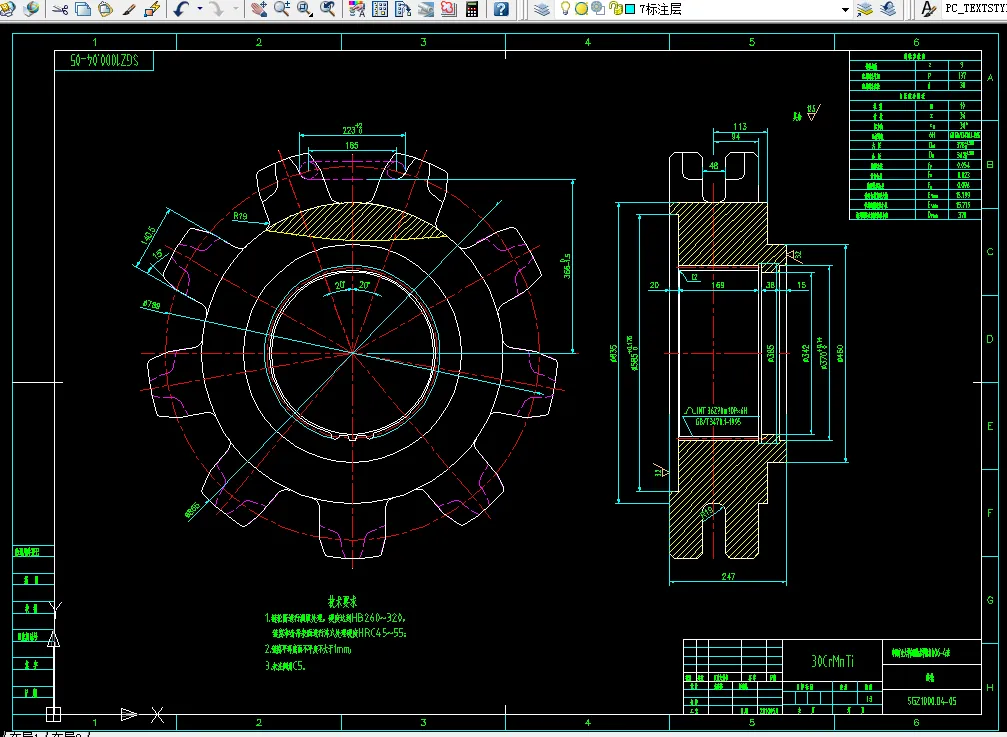The width and height of the screenshot is (1007, 737).
Task: Switch to the first layout tab
Action: (x=26, y=734)
